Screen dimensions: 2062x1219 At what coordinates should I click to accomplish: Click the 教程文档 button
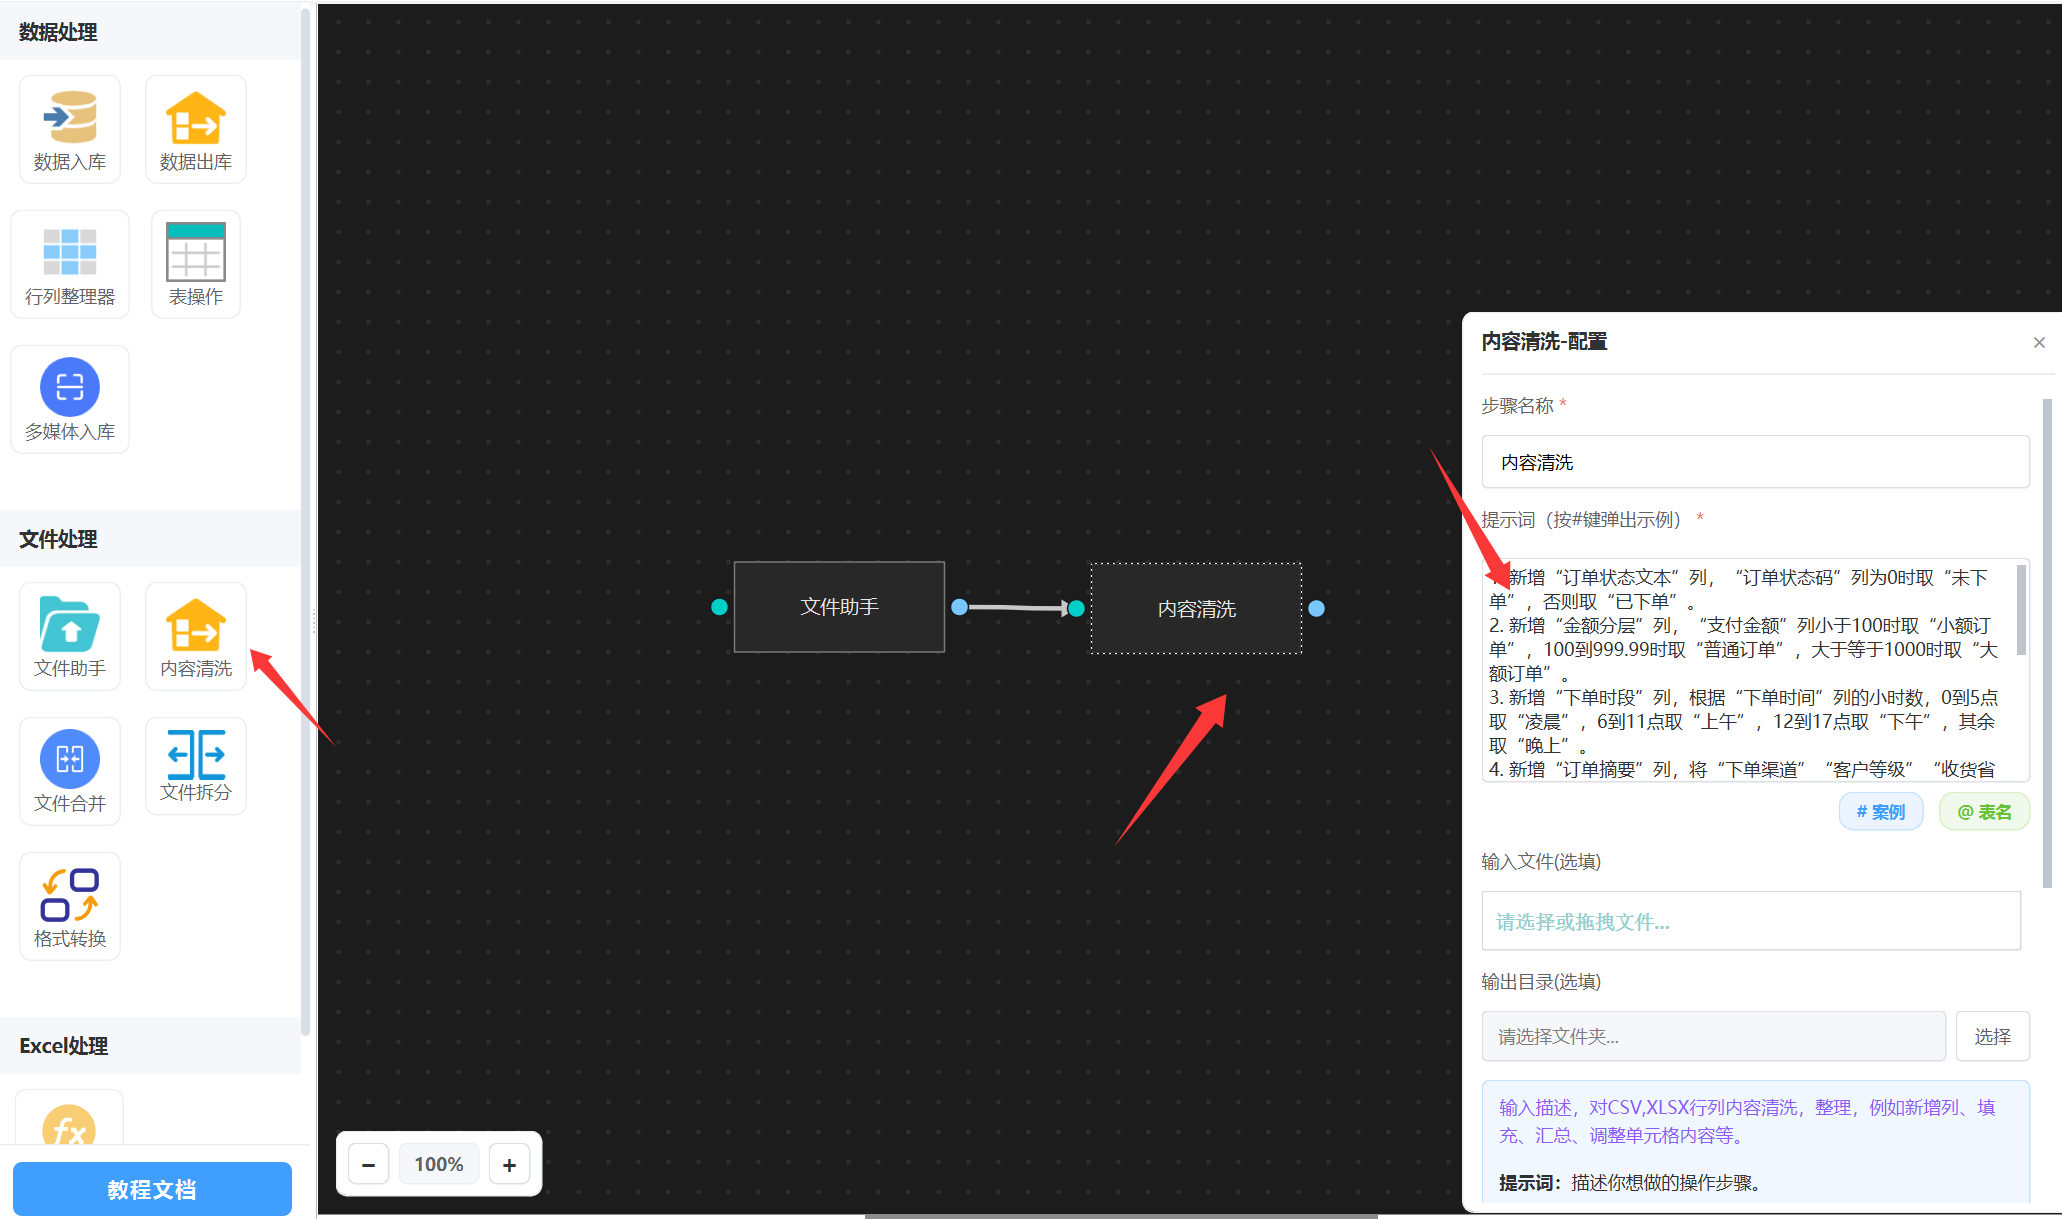152,1189
